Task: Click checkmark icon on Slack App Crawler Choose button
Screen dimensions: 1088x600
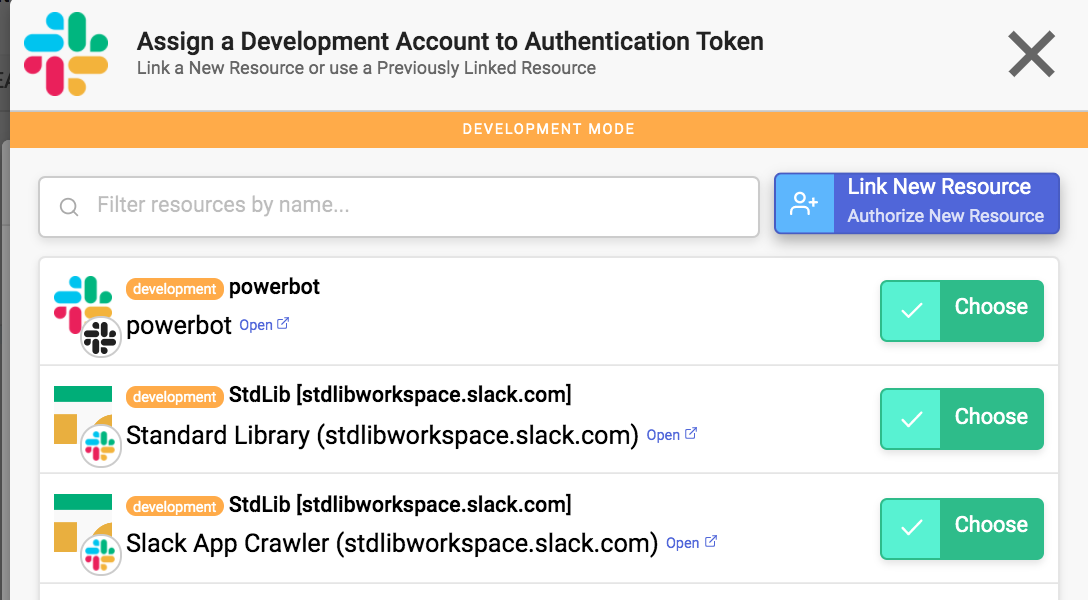Action: click(x=911, y=529)
